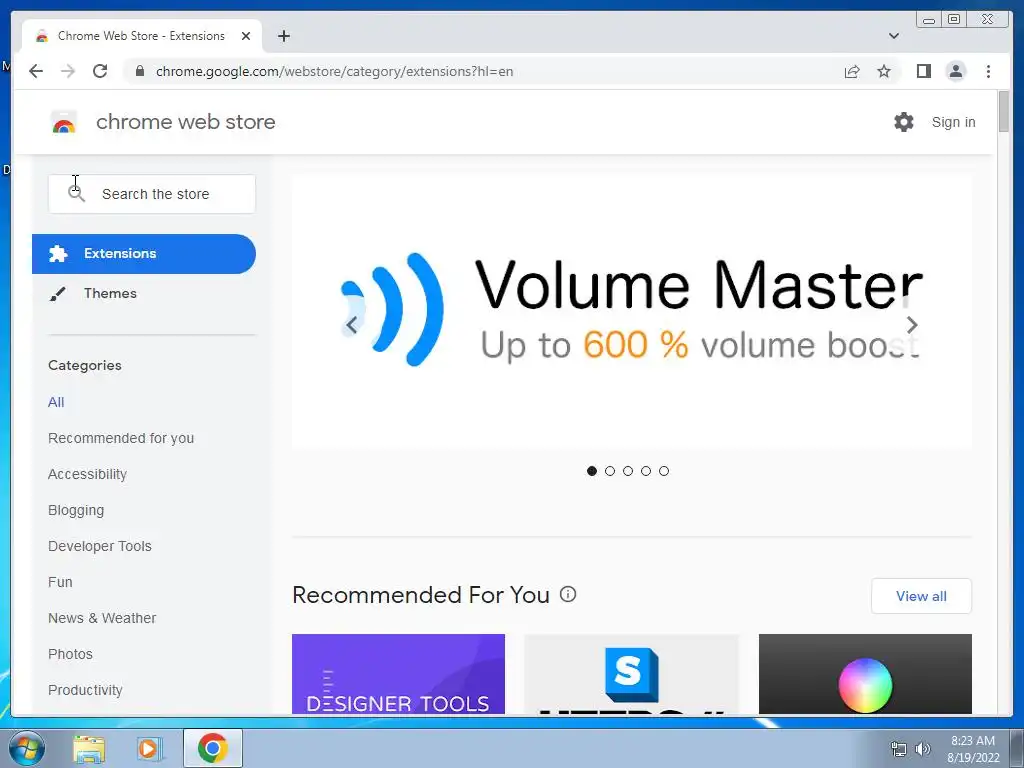Open the Developer Tools category
This screenshot has width=1024, height=768.
coord(100,546)
